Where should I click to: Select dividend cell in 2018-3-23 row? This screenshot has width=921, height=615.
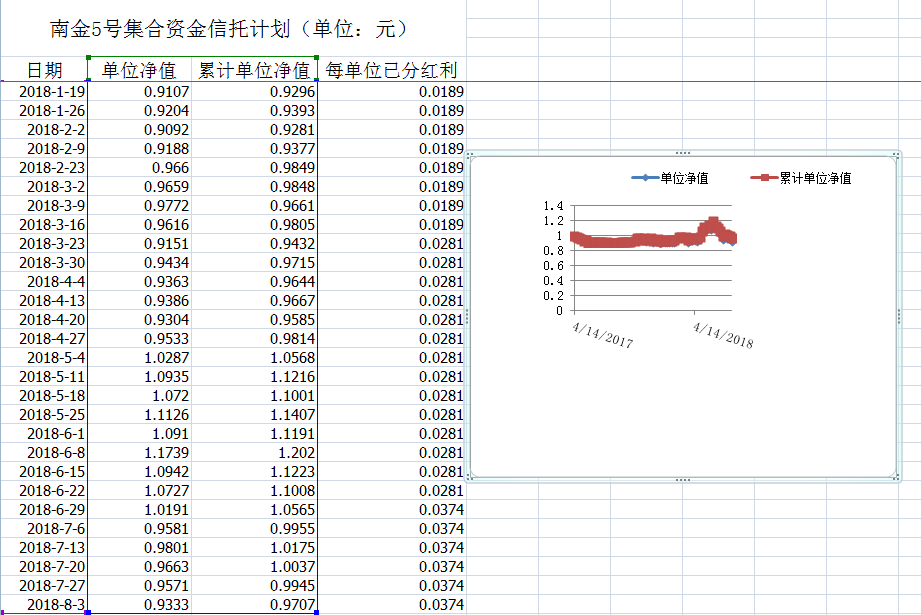tap(392, 243)
